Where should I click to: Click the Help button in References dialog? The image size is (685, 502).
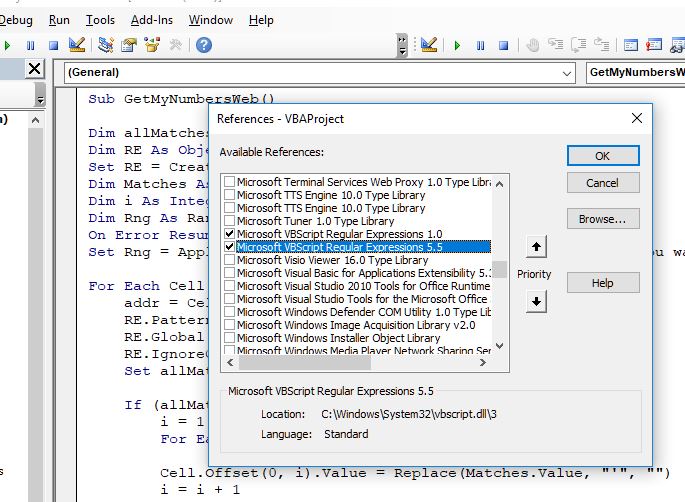tap(603, 283)
